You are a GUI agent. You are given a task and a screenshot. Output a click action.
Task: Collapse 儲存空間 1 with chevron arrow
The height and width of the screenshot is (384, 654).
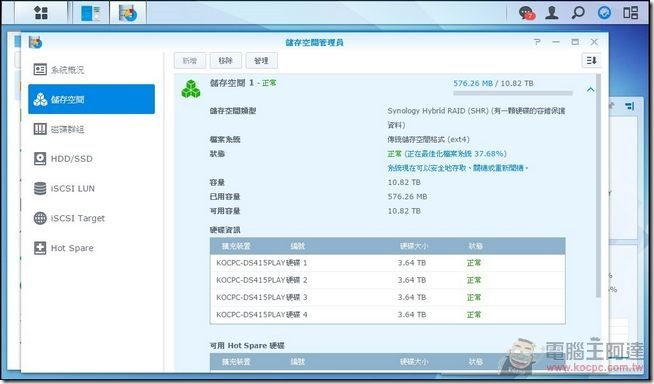(591, 90)
